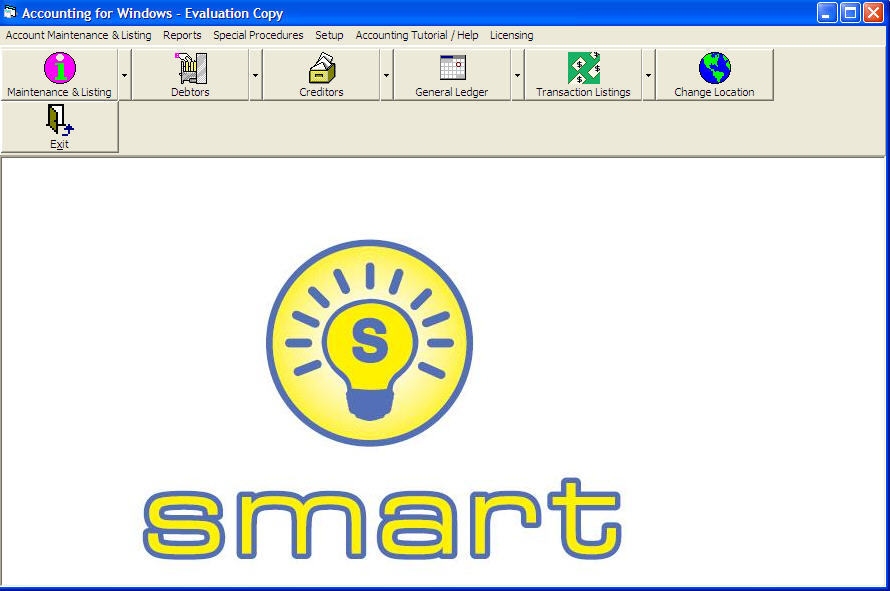This screenshot has height=591, width=890.
Task: Click the application icon in the title bar
Action: [x=10, y=12]
